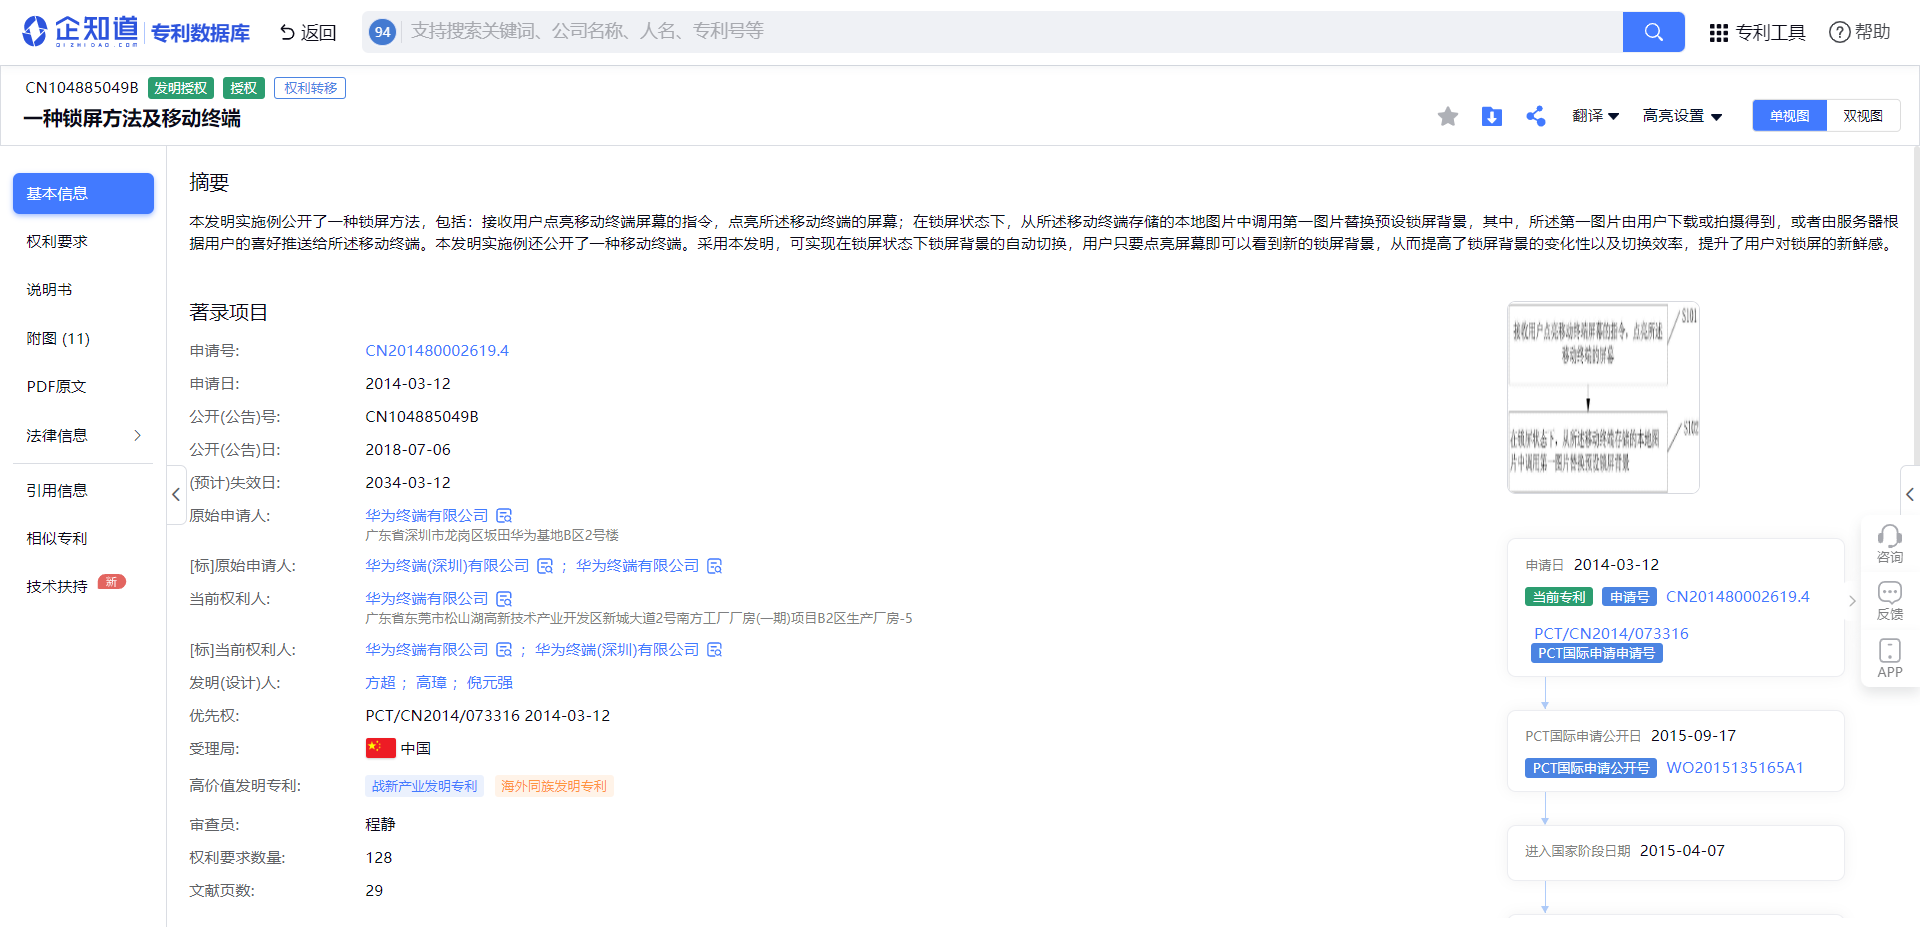Expand the 法律信息 sidebar item
The width and height of the screenshot is (1920, 927).
[83, 435]
